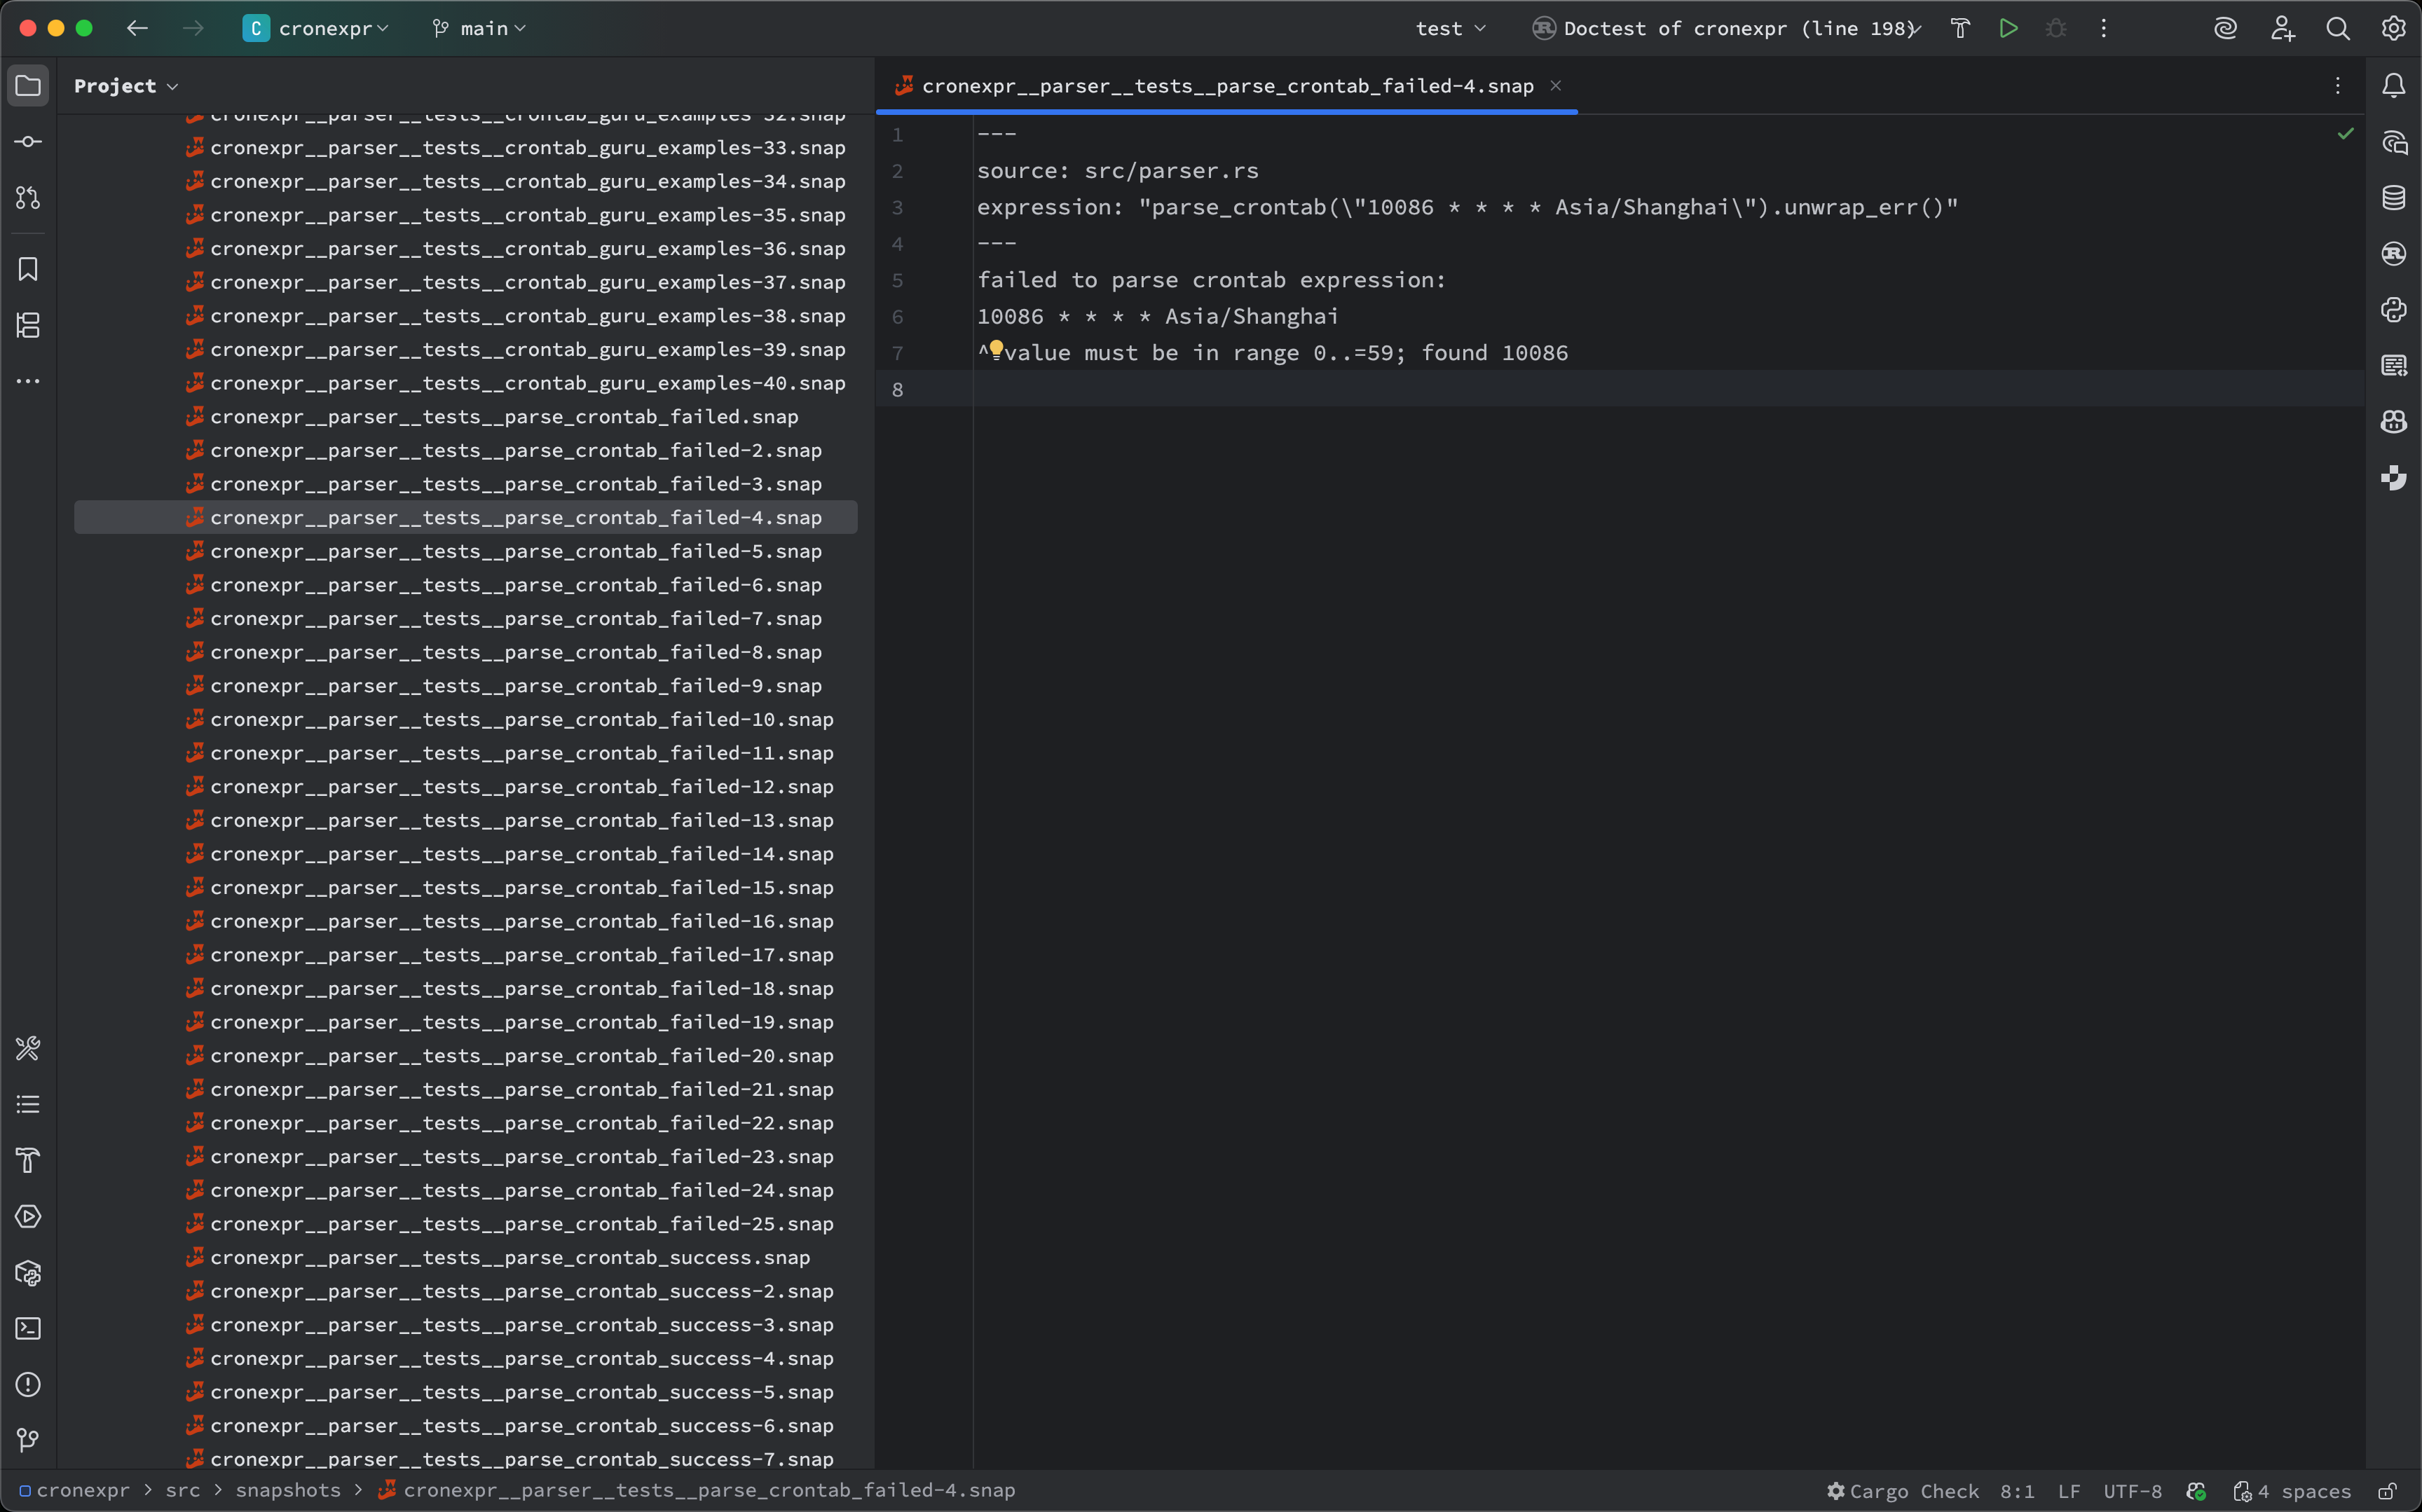Image resolution: width=2422 pixels, height=1512 pixels.
Task: Open Pull Requests tool window icon
Action: pyautogui.click(x=28, y=198)
